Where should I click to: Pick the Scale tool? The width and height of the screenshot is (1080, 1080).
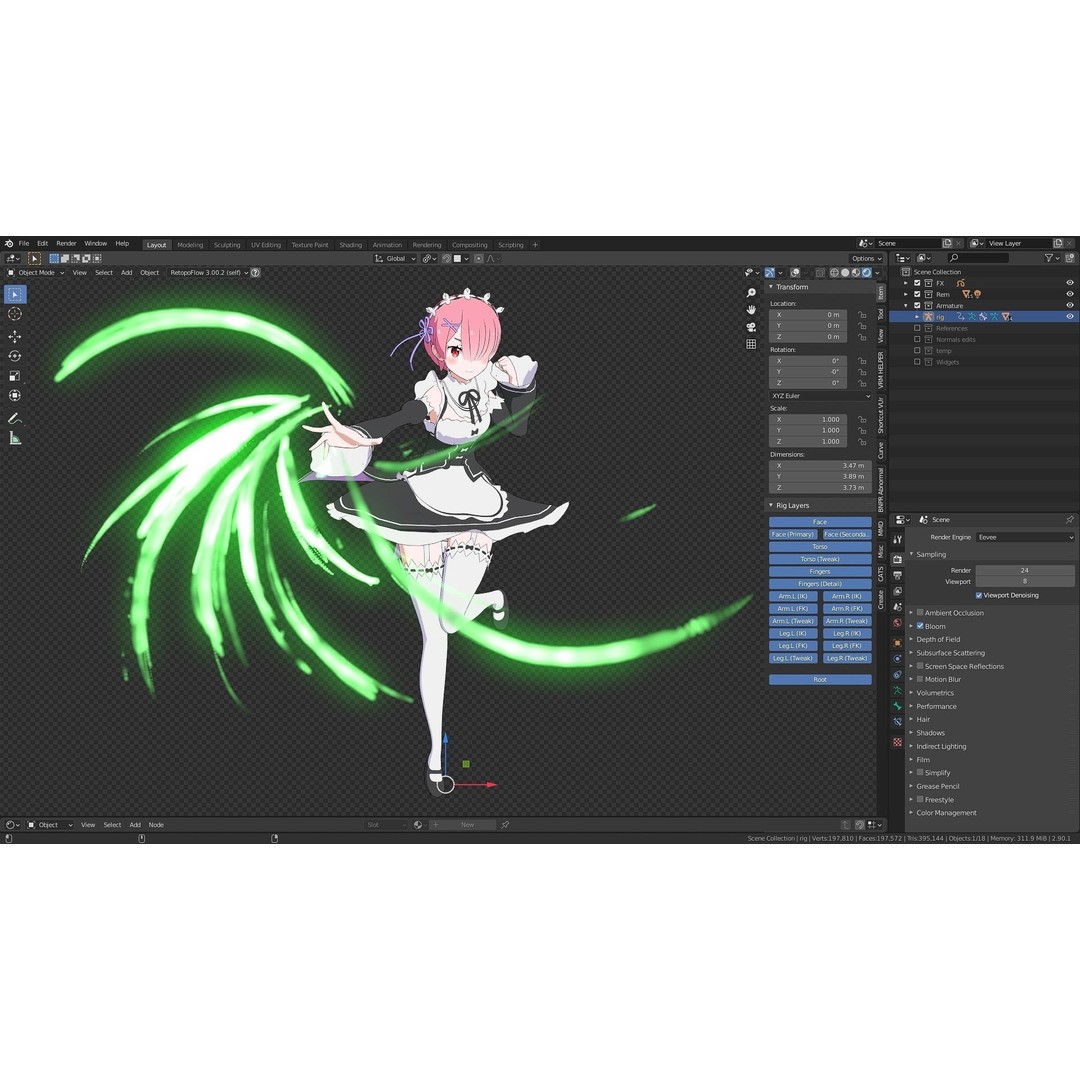coord(14,376)
